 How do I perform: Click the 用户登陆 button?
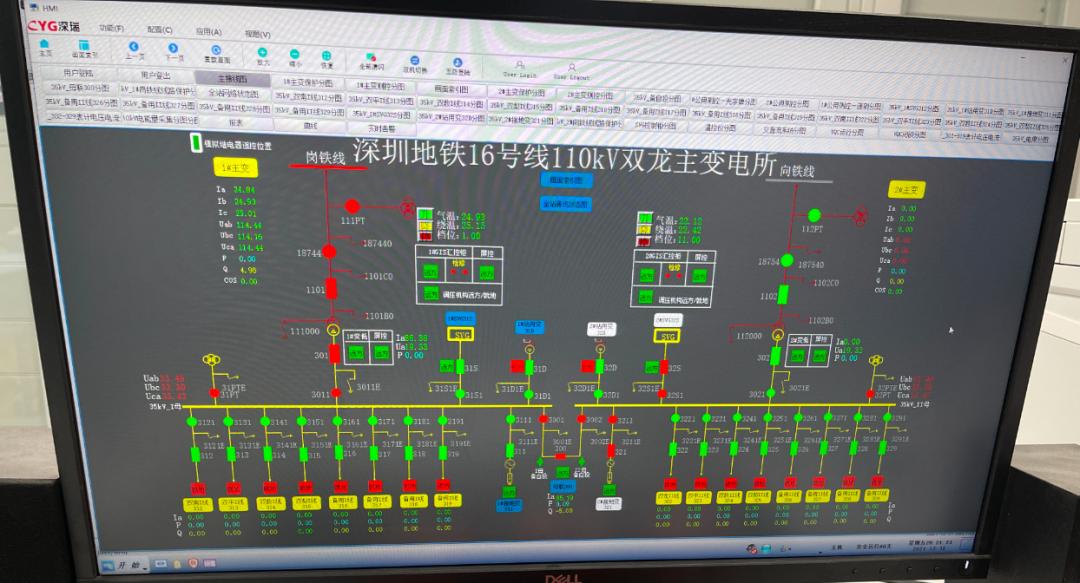(78, 73)
